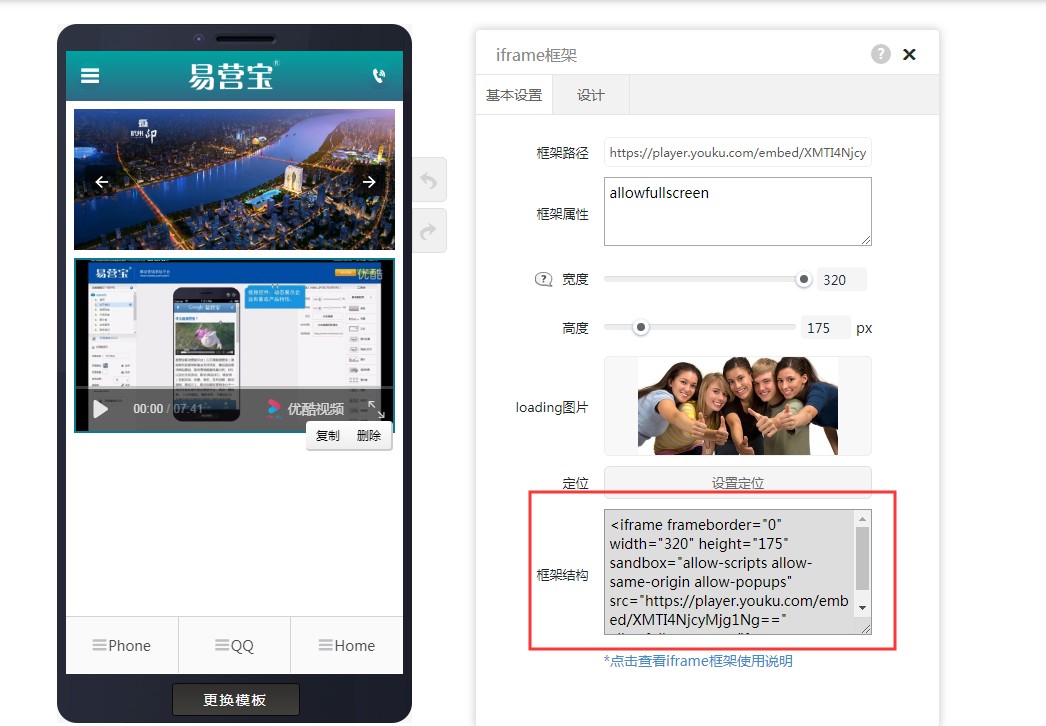1046x726 pixels.
Task: Switch to the 设计 tab
Action: [590, 95]
